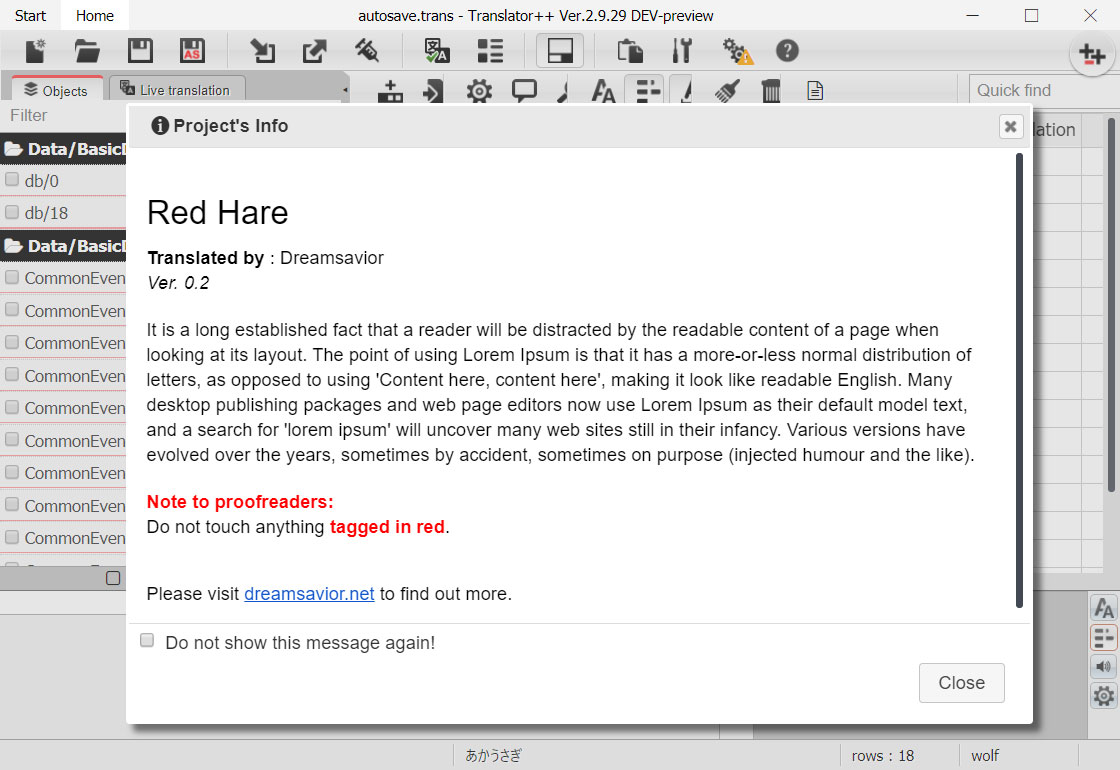The width and height of the screenshot is (1120, 770).
Task: Switch to the Live translation tab
Action: [178, 88]
